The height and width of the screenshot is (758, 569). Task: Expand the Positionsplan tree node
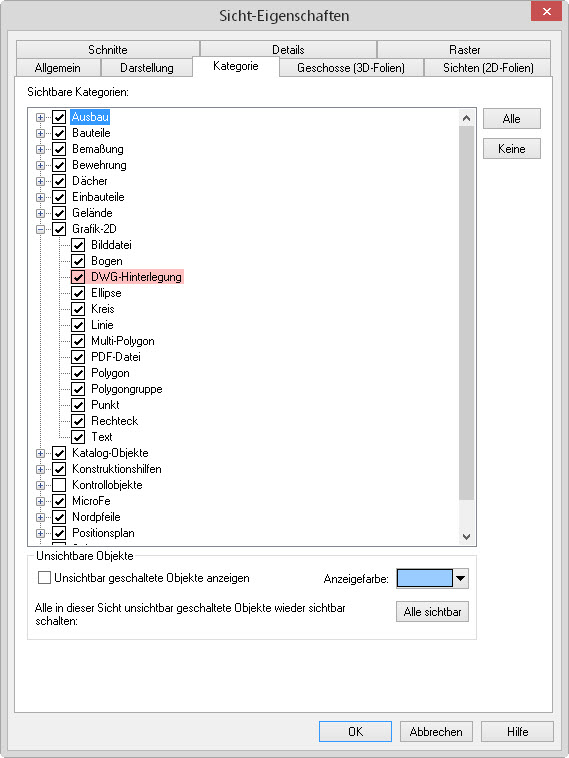[41, 533]
